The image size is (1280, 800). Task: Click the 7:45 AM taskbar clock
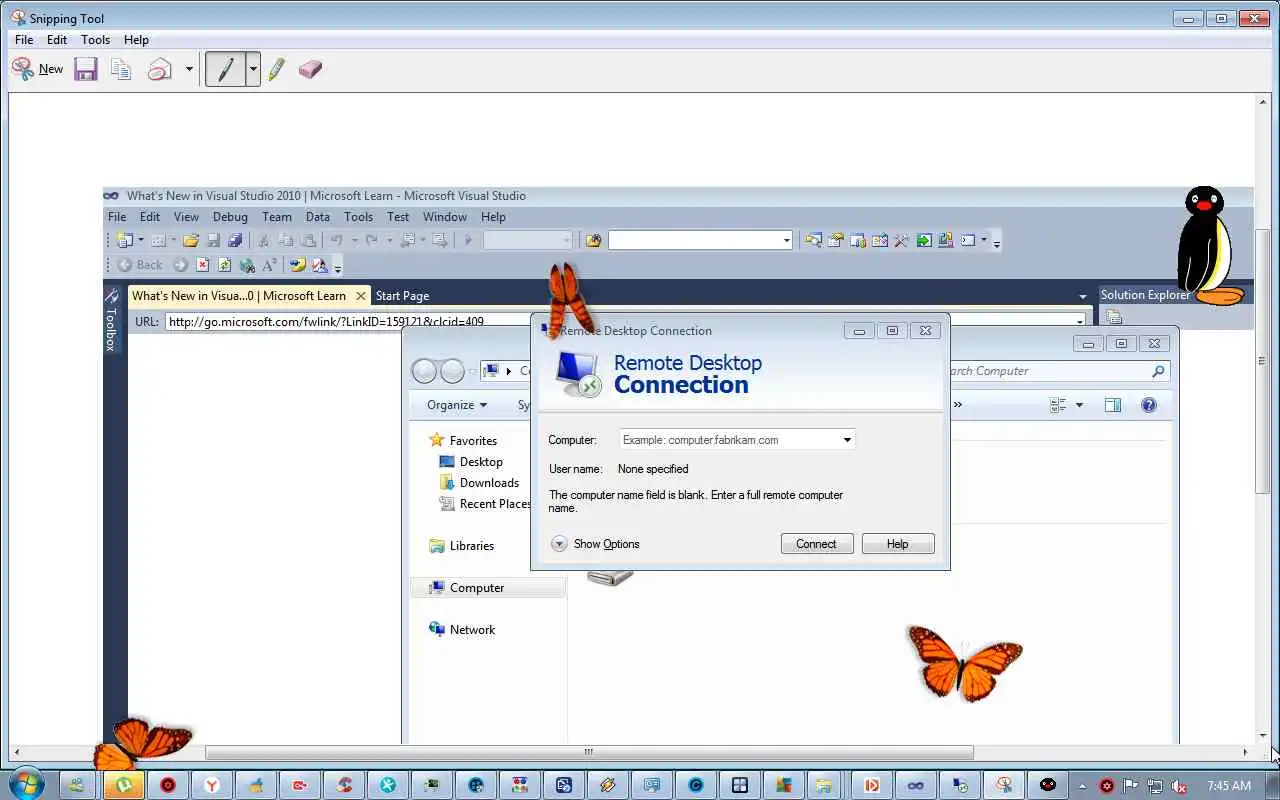1229,786
